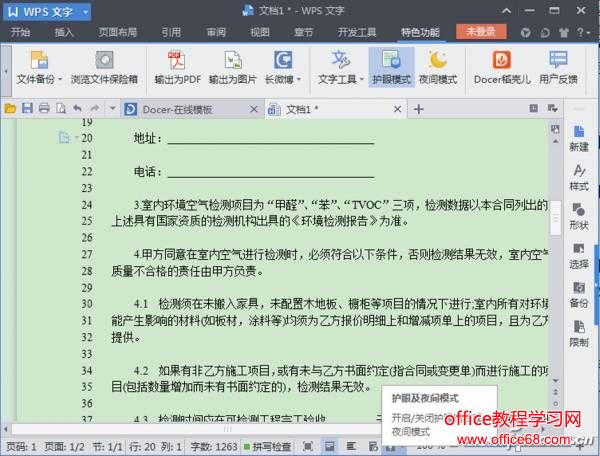Image resolution: width=600 pixels, height=456 pixels.
Task: Open skin shirt icon in title bar
Action: (563, 33)
